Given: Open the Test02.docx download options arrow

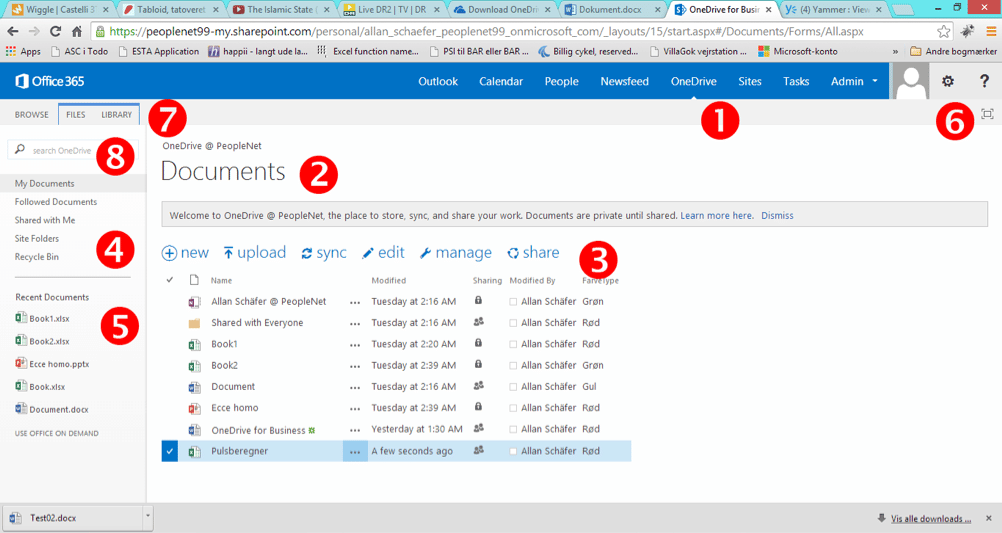Looking at the screenshot, I should [148, 517].
